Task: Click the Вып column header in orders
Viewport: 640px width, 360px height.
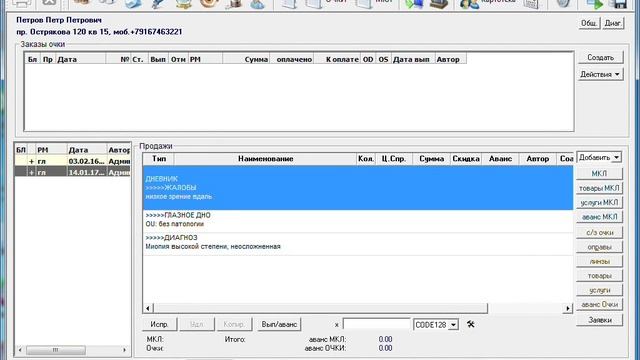Action: tap(158, 59)
